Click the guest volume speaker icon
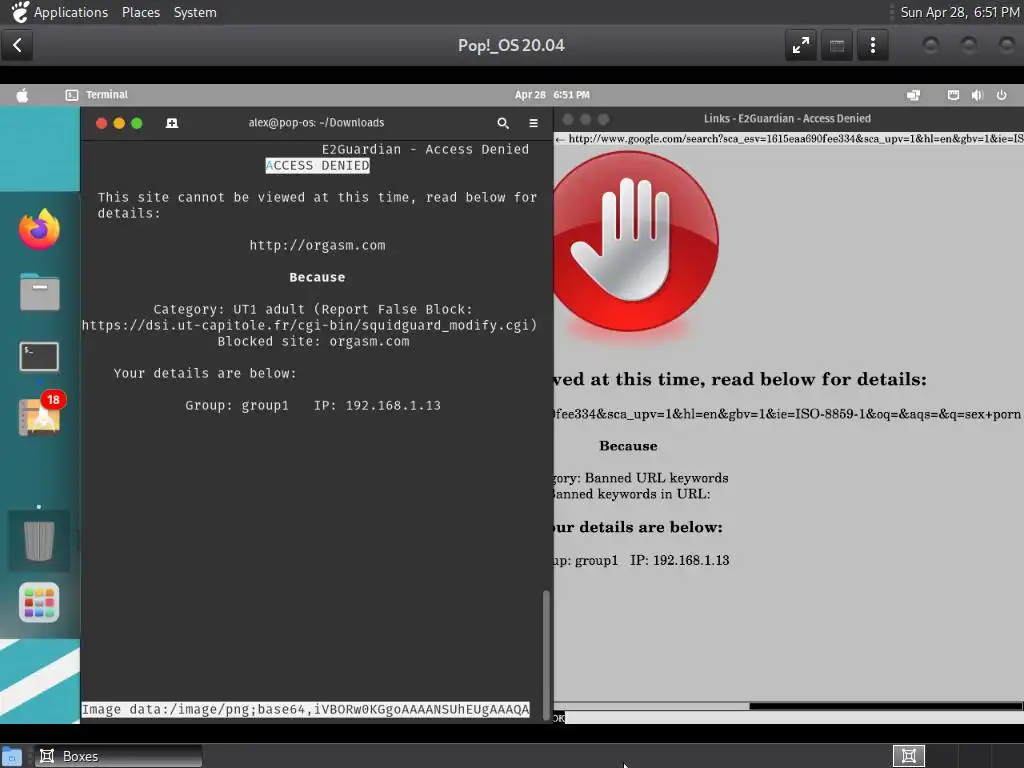Screen dimensions: 1024x768 point(977,95)
